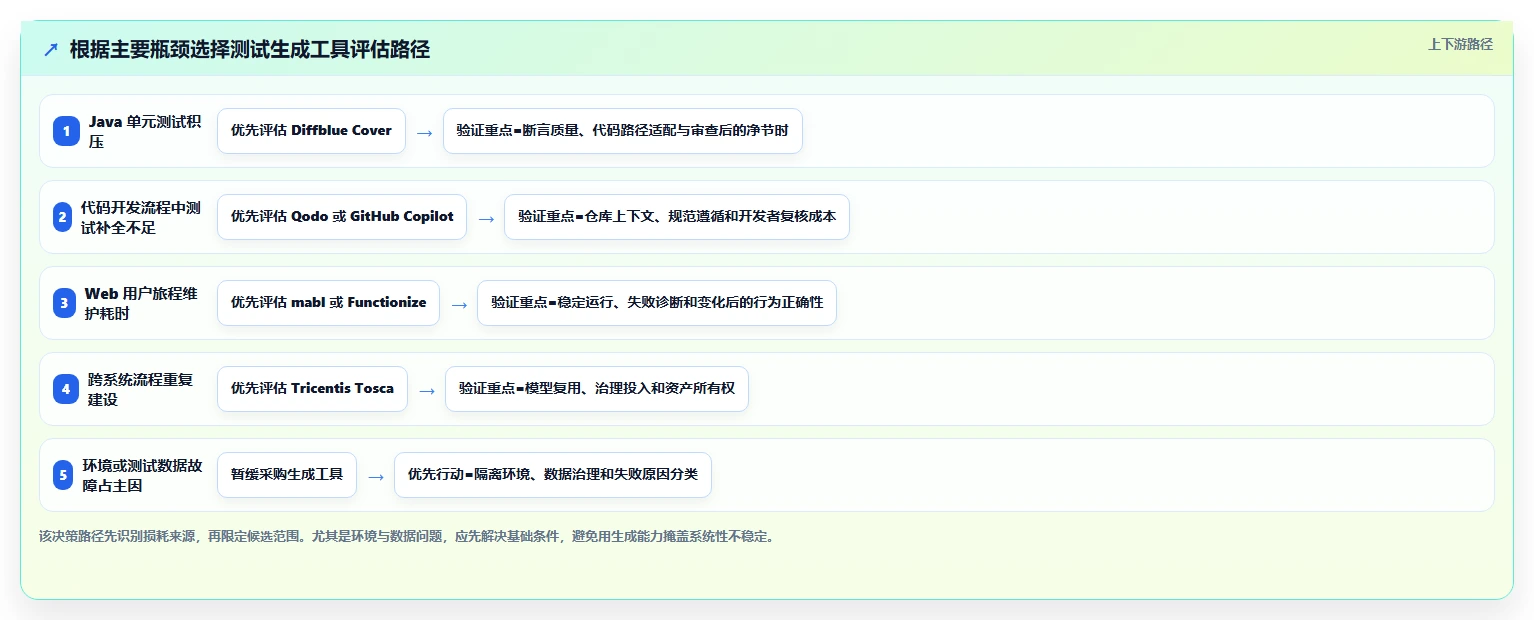Click the box 验证重点=模型复用、治理投入和资产所有权
Image resolution: width=1534 pixels, height=620 pixels.
597,389
